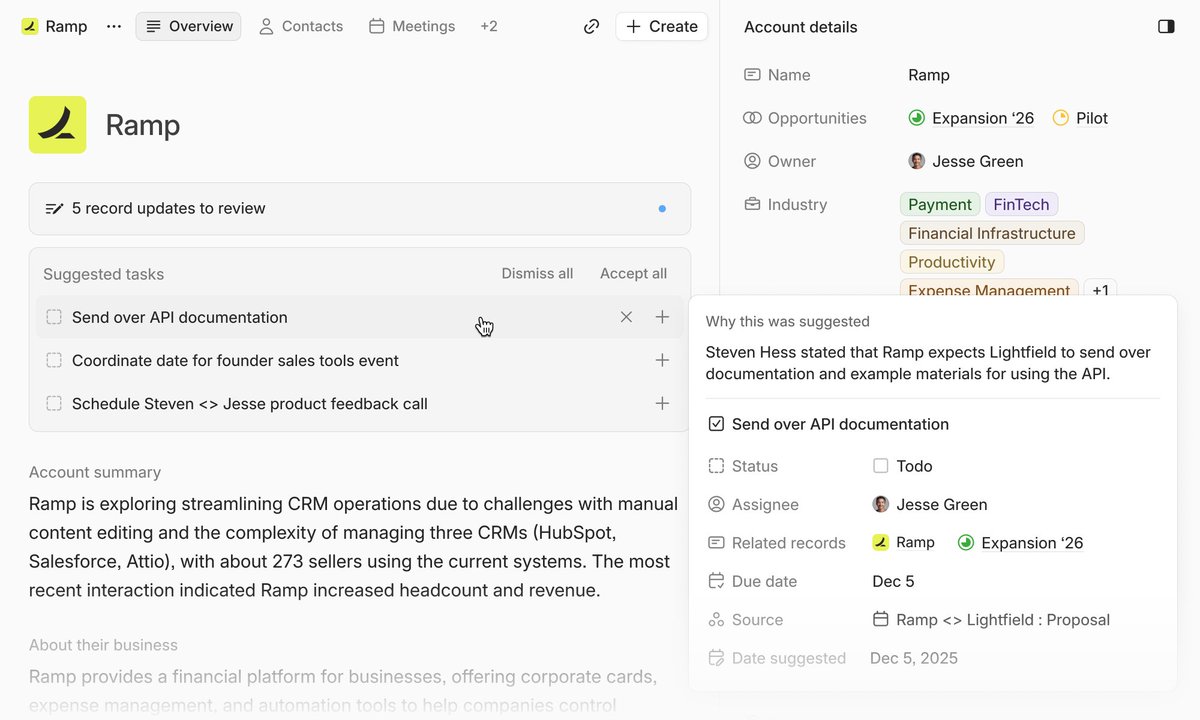Click the Status field icon in popup

(716, 466)
